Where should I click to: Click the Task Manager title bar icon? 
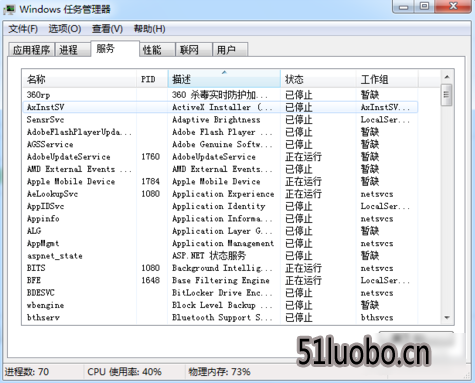click(x=9, y=9)
